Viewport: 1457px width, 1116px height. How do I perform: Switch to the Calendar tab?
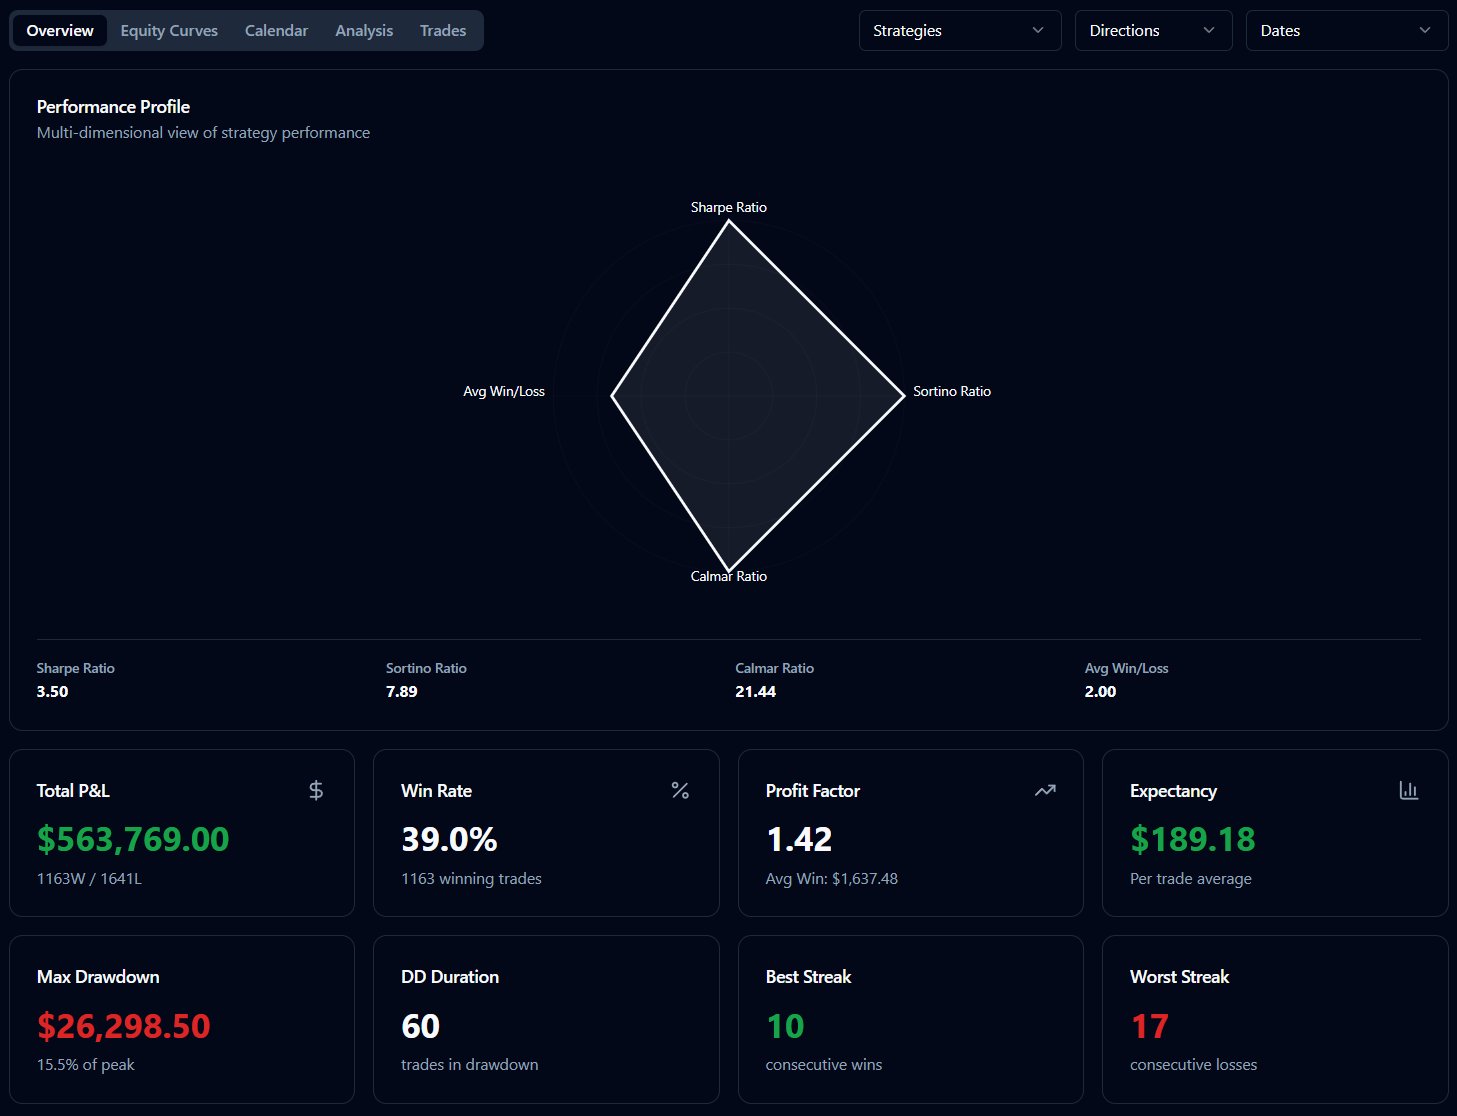click(276, 30)
